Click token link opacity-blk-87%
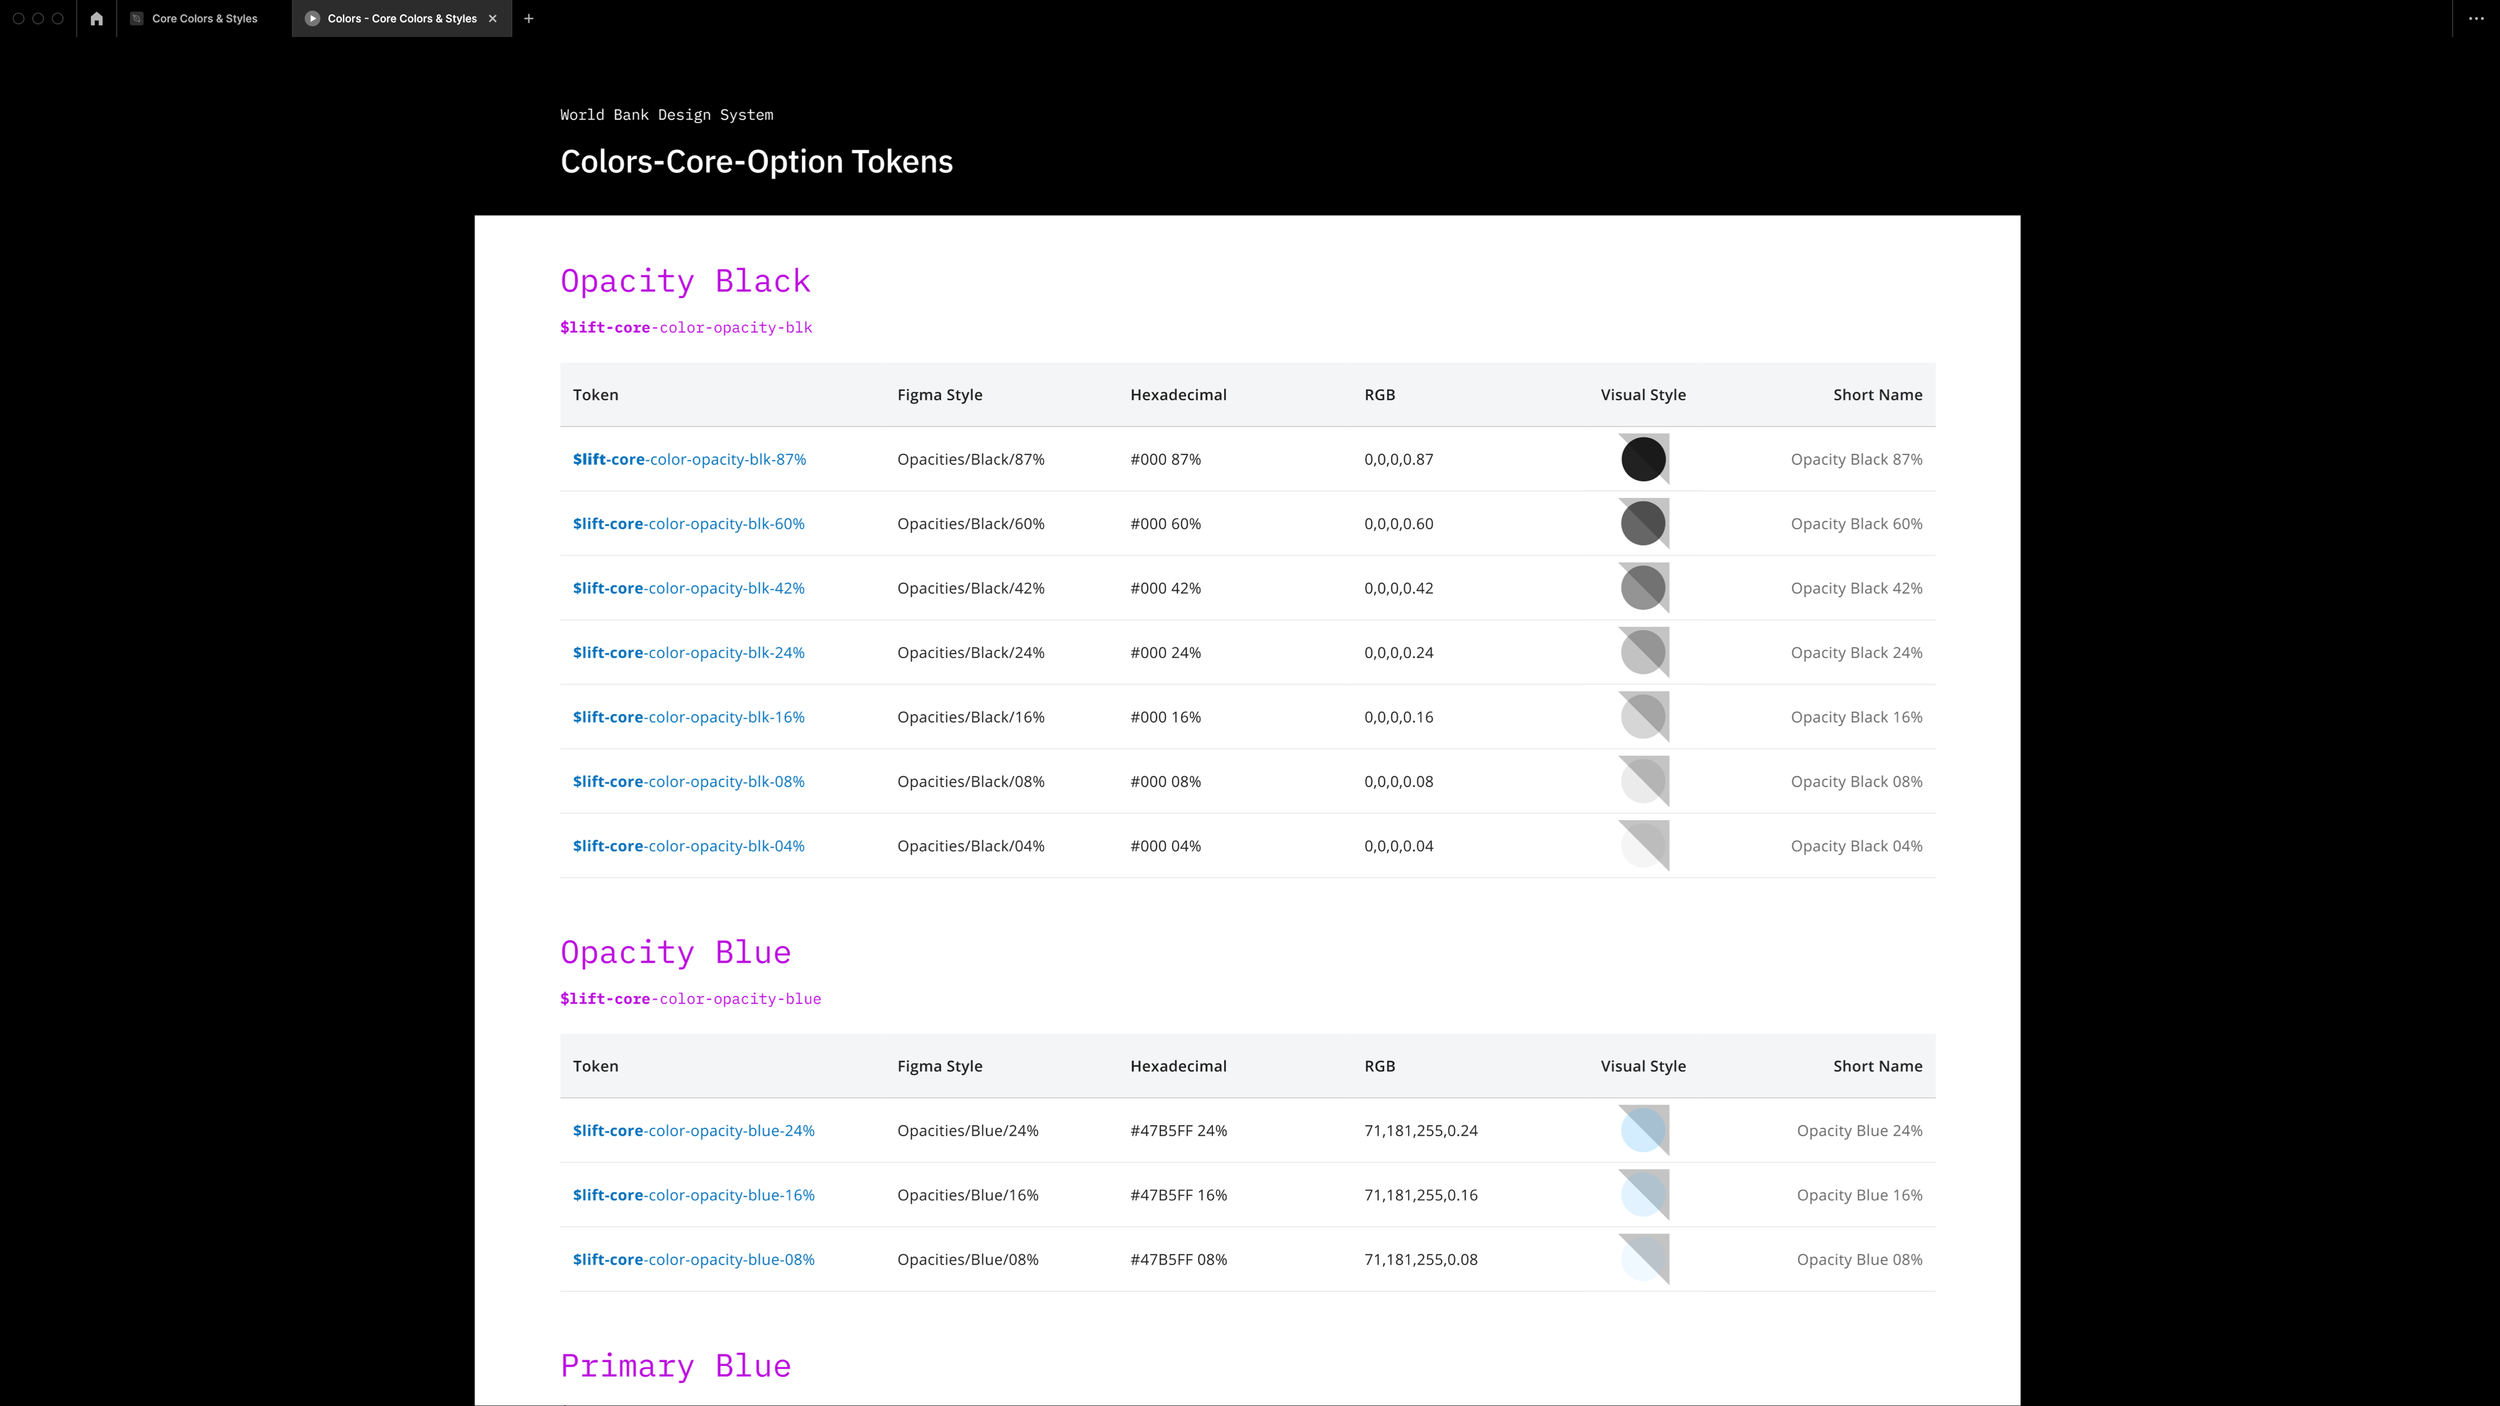 [x=689, y=459]
